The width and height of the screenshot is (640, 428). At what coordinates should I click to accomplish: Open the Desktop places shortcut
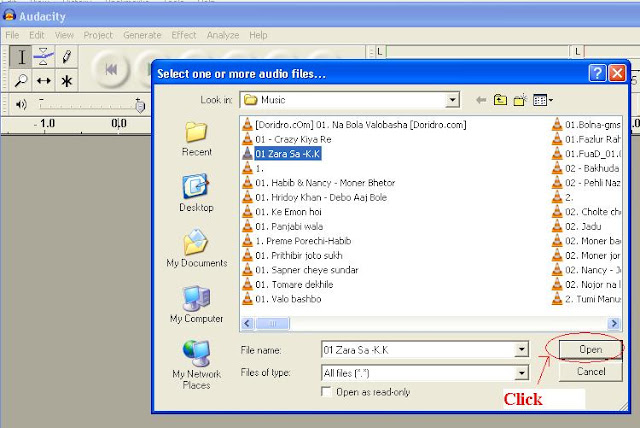click(197, 193)
